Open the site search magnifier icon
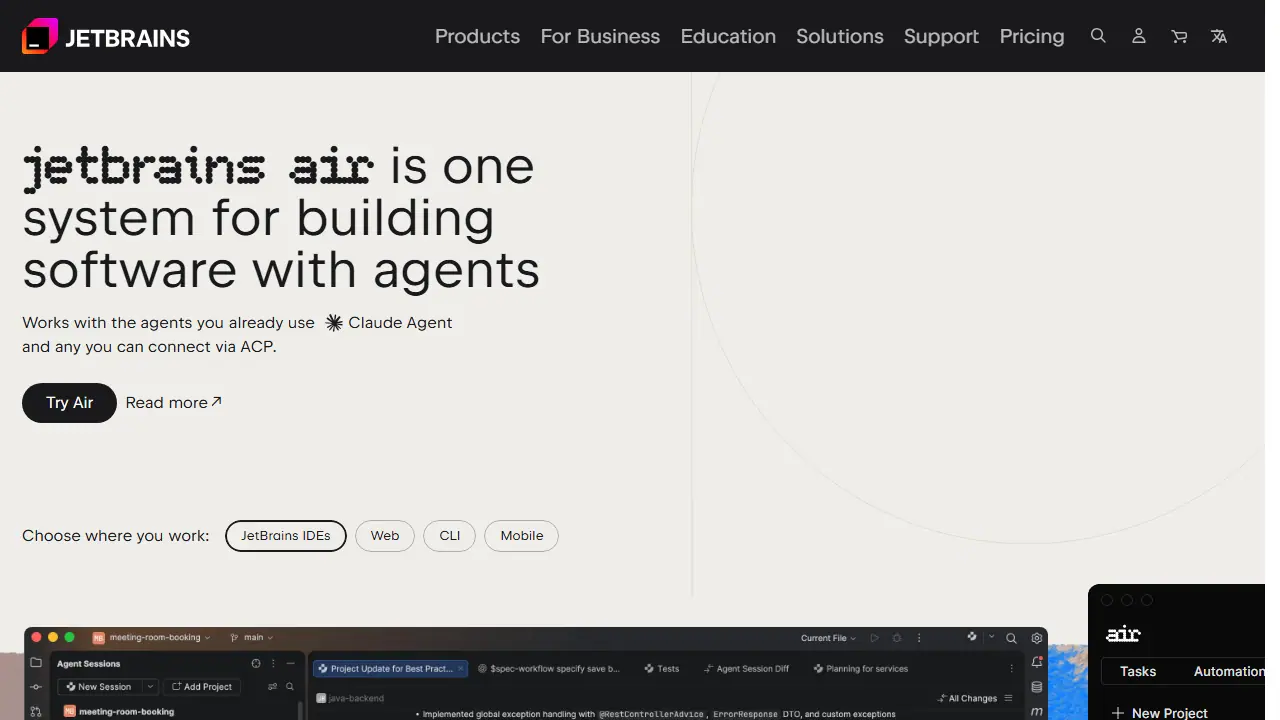The width and height of the screenshot is (1280, 720). pos(1098,36)
